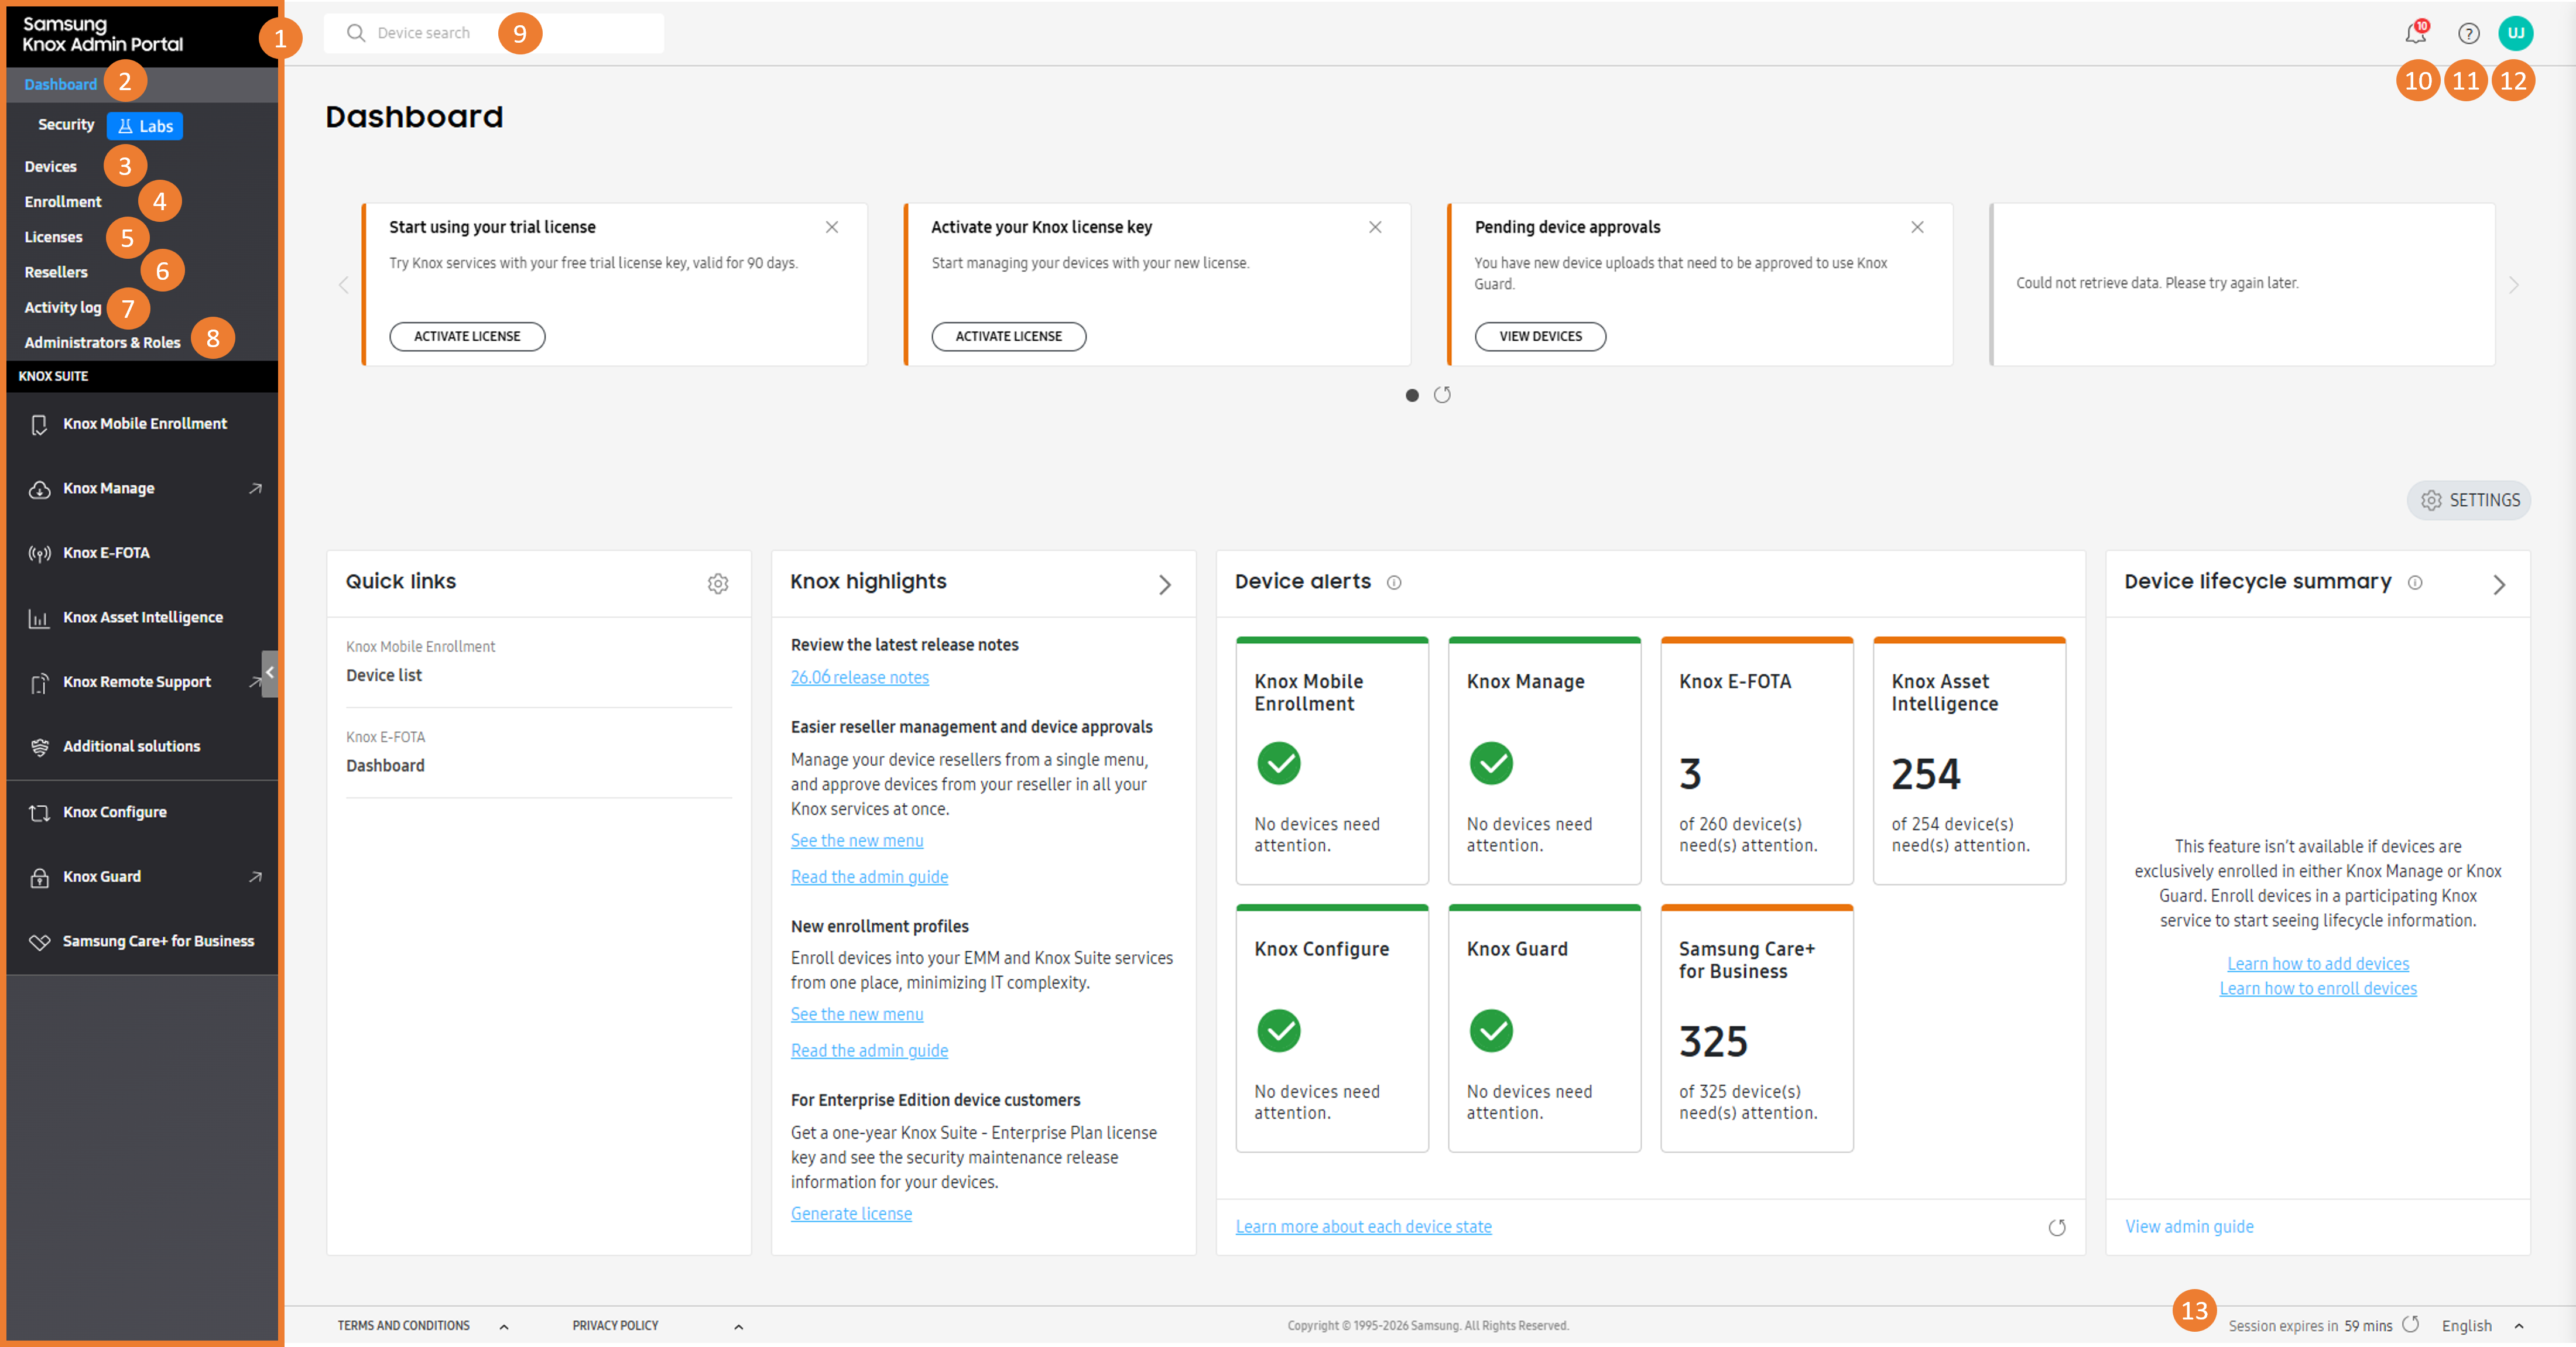The image size is (2576, 1347).
Task: Open 26.06 release notes link
Action: 859,677
